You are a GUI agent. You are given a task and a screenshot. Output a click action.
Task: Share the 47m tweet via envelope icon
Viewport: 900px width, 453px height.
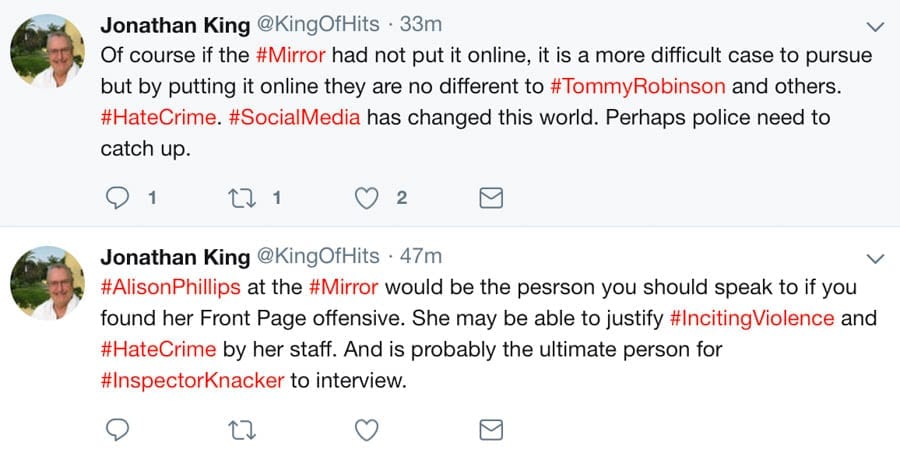coord(490,429)
